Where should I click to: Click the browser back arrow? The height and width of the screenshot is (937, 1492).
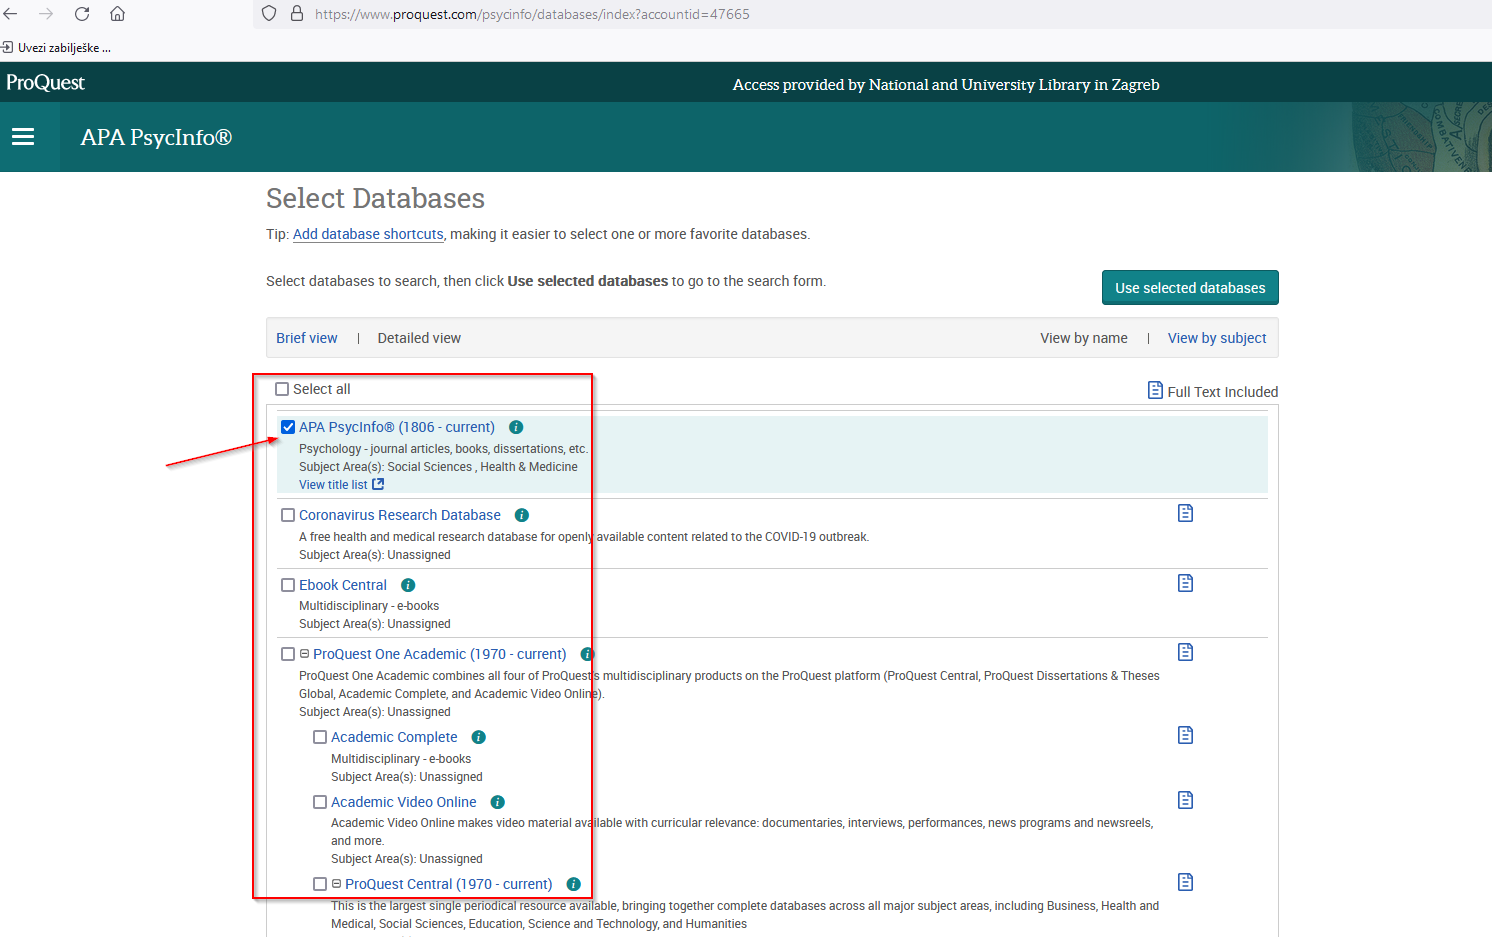pos(11,14)
